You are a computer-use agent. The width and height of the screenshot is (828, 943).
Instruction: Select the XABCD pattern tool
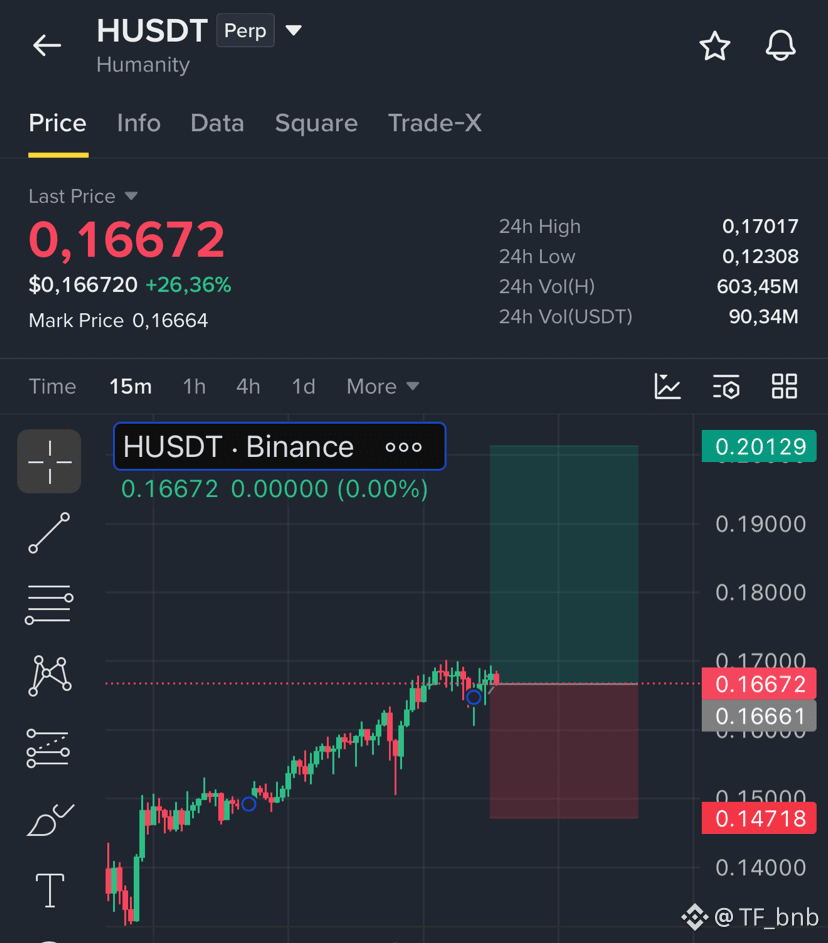(50, 676)
